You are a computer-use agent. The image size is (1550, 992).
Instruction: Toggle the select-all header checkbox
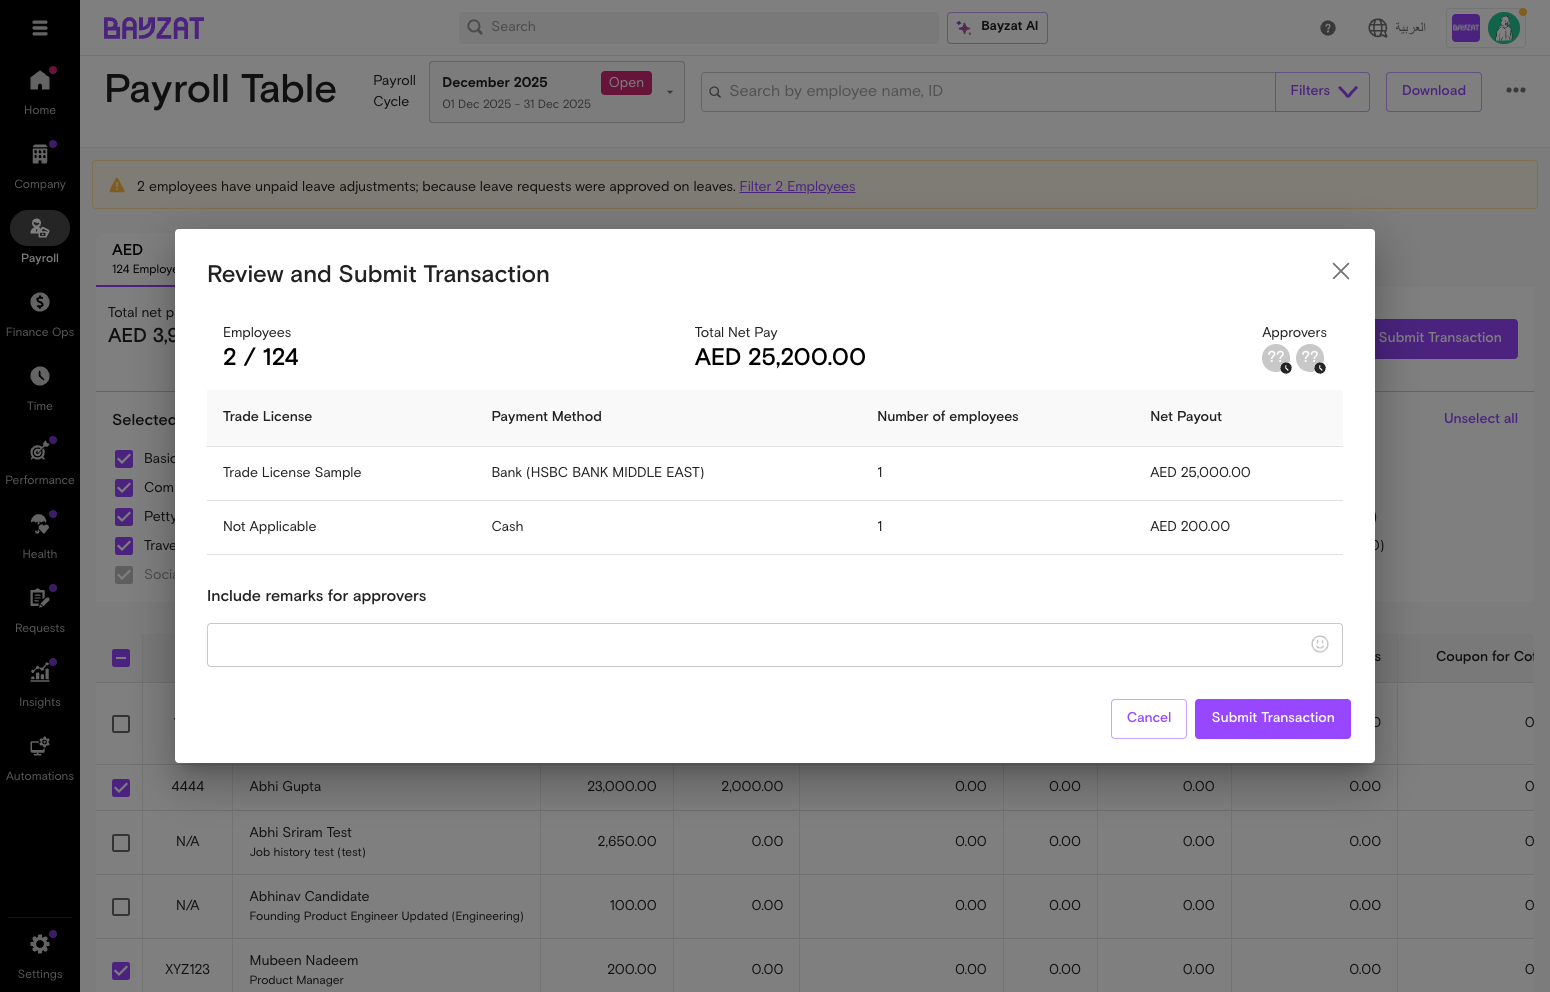[121, 658]
